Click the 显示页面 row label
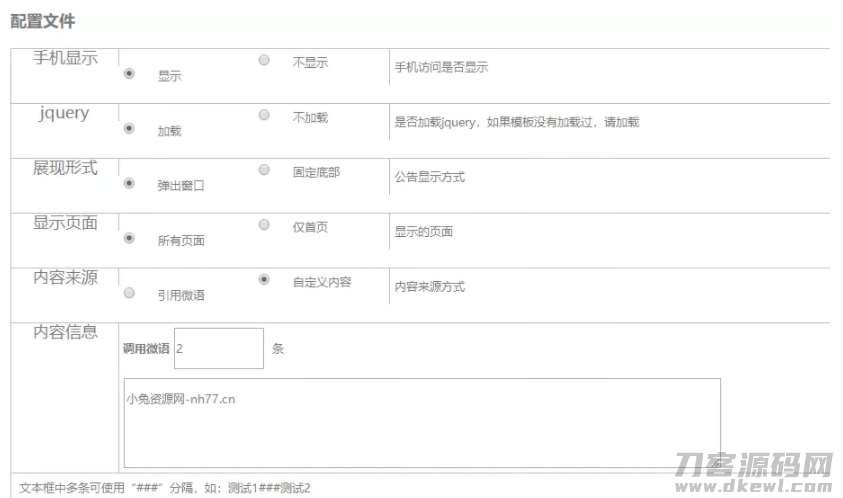Viewport: 843px width, 498px height. [65, 223]
